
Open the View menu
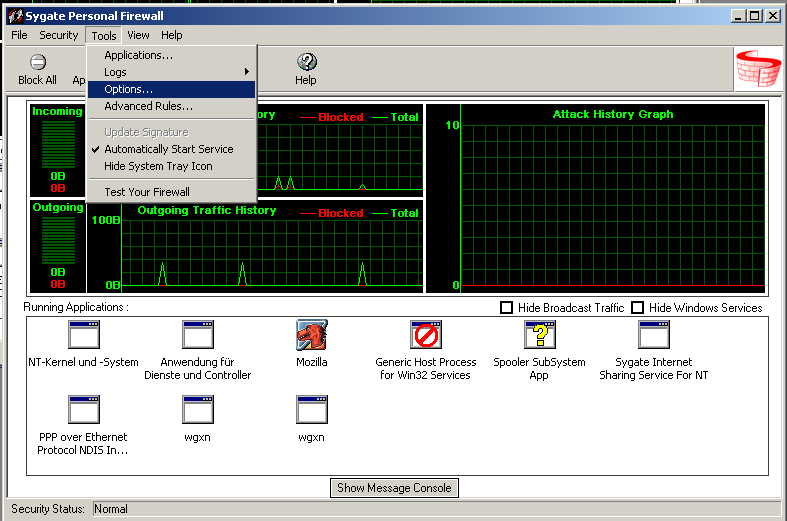[x=138, y=35]
